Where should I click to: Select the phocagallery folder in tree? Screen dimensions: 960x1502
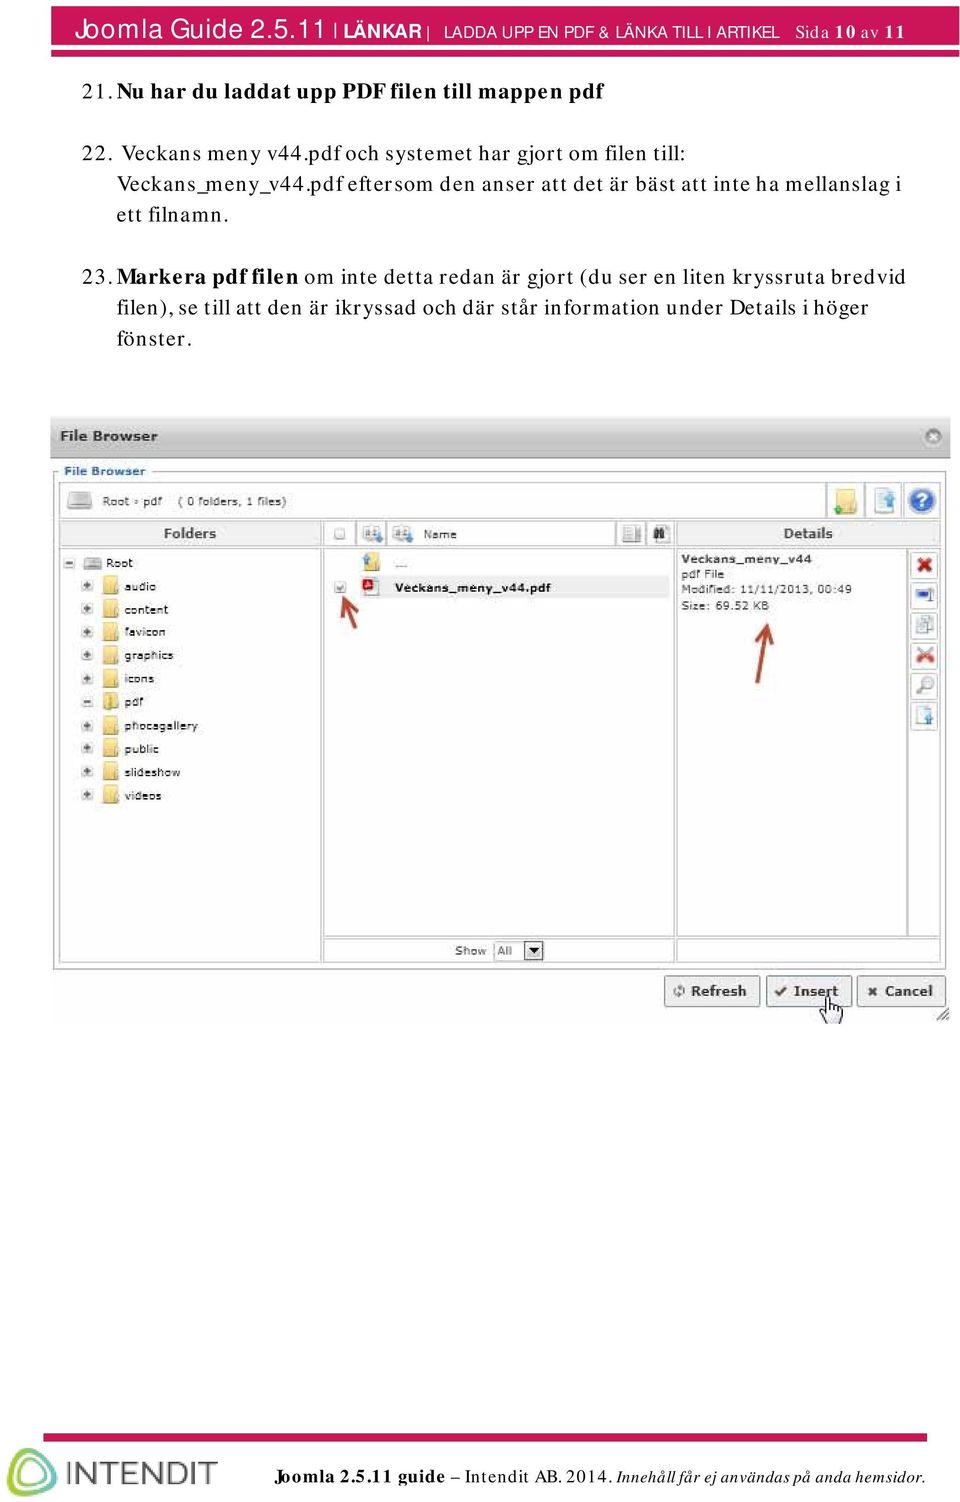click(x=161, y=725)
